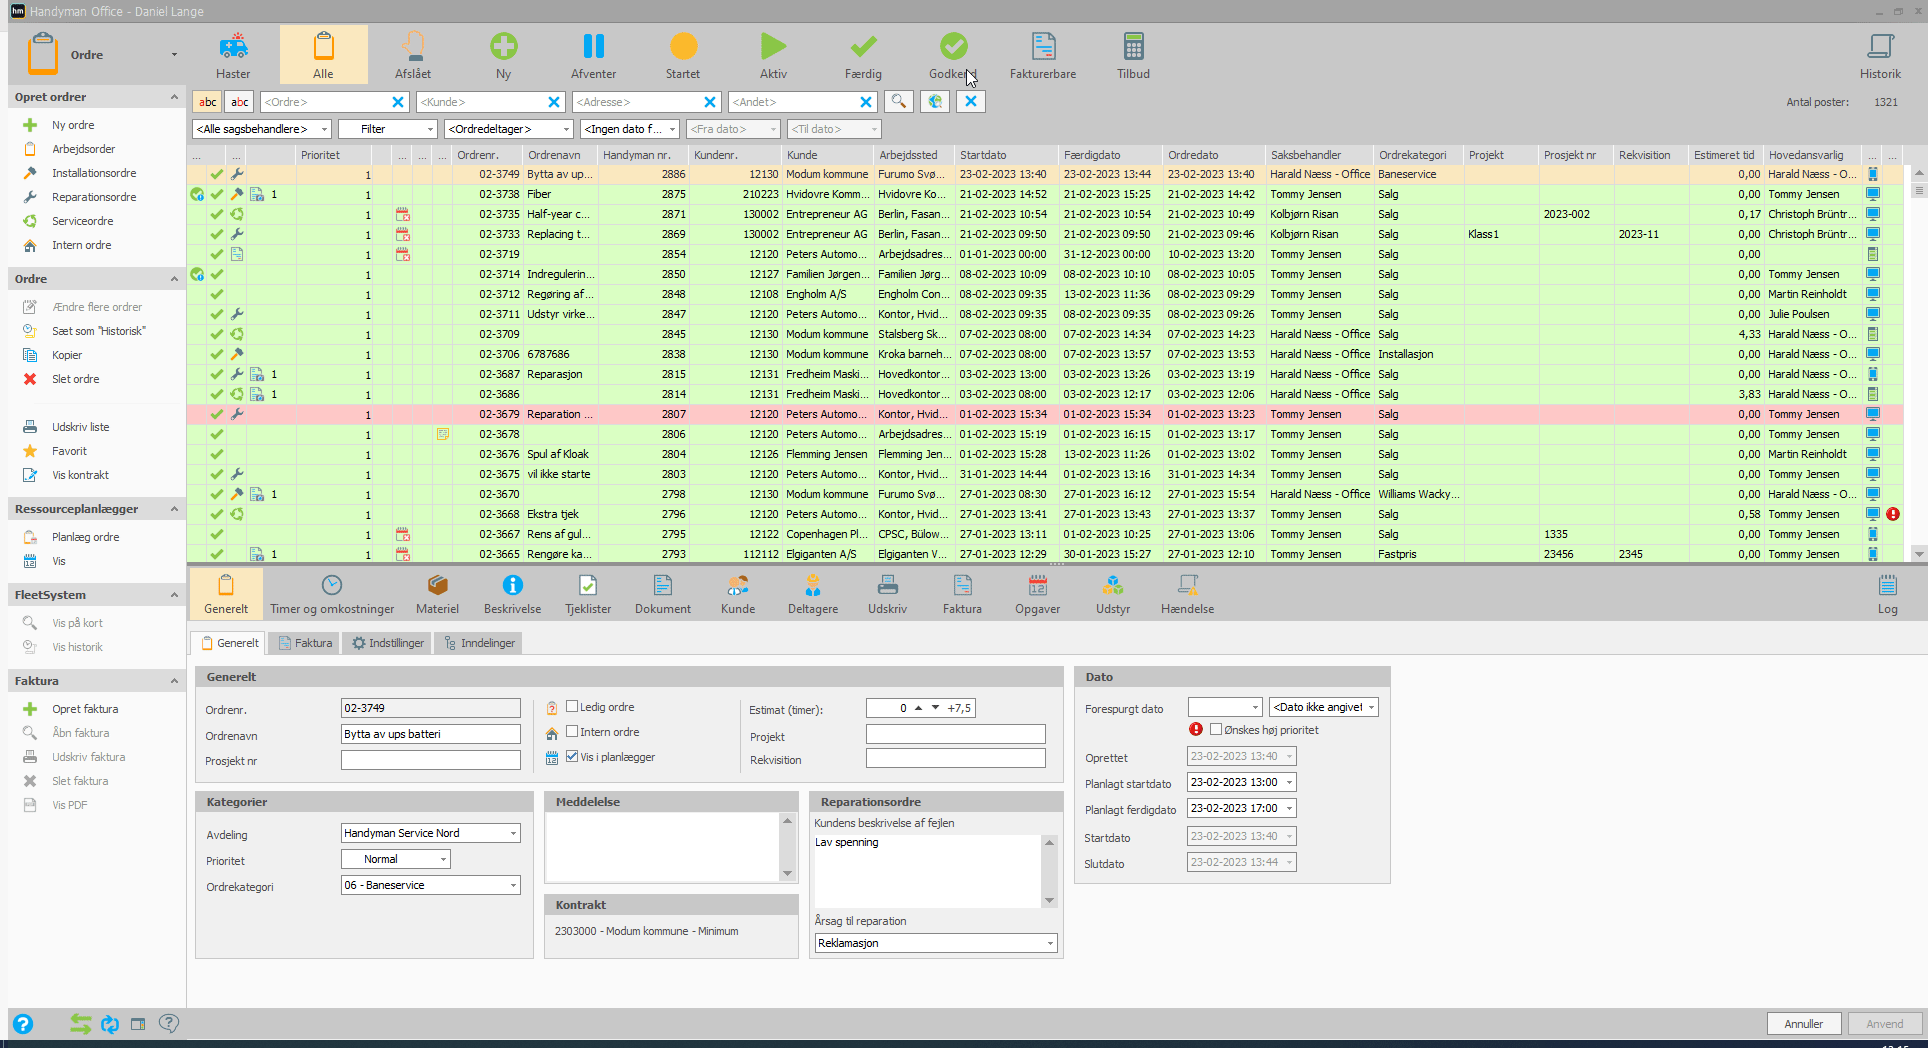Open the Materiel panel

click(x=437, y=594)
